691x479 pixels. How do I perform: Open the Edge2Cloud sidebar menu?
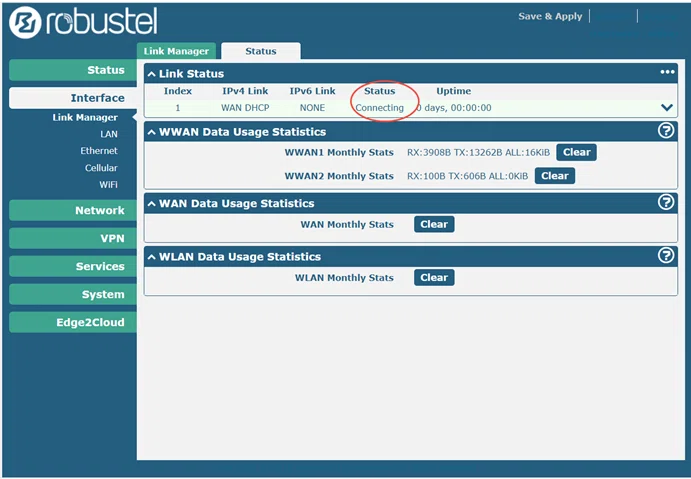pyautogui.click(x=73, y=323)
